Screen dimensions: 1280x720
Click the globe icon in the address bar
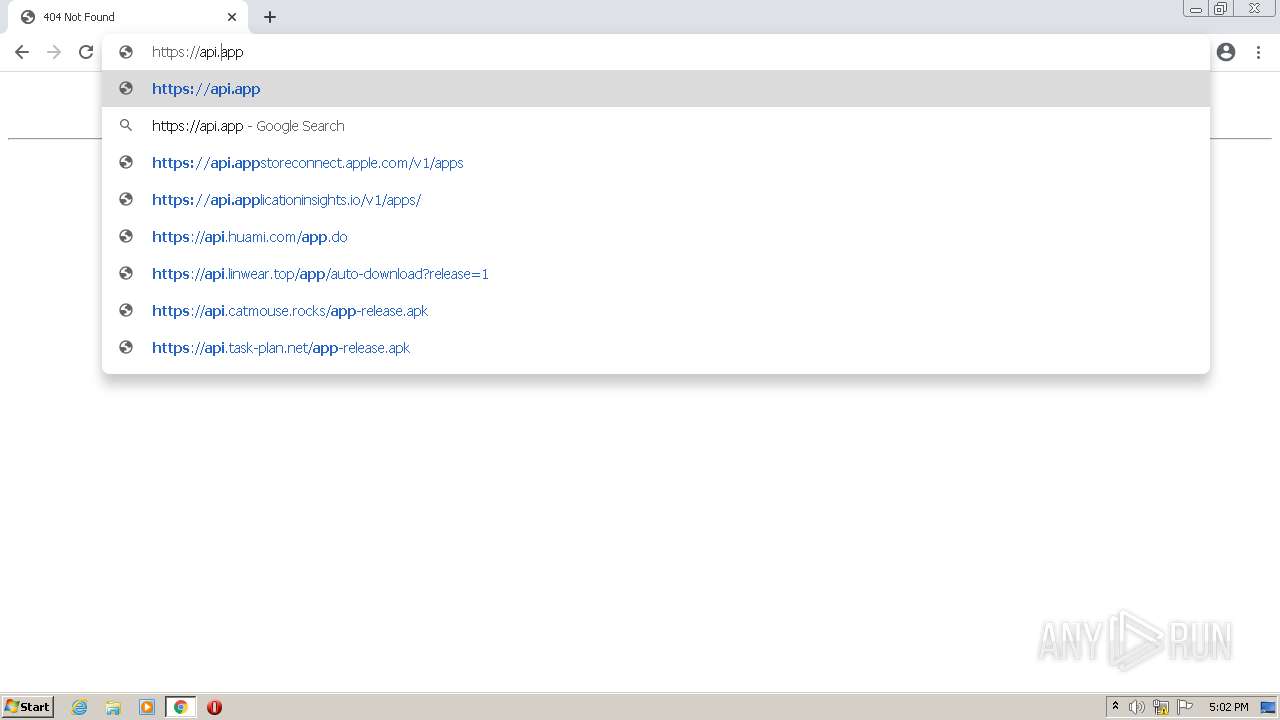point(126,52)
